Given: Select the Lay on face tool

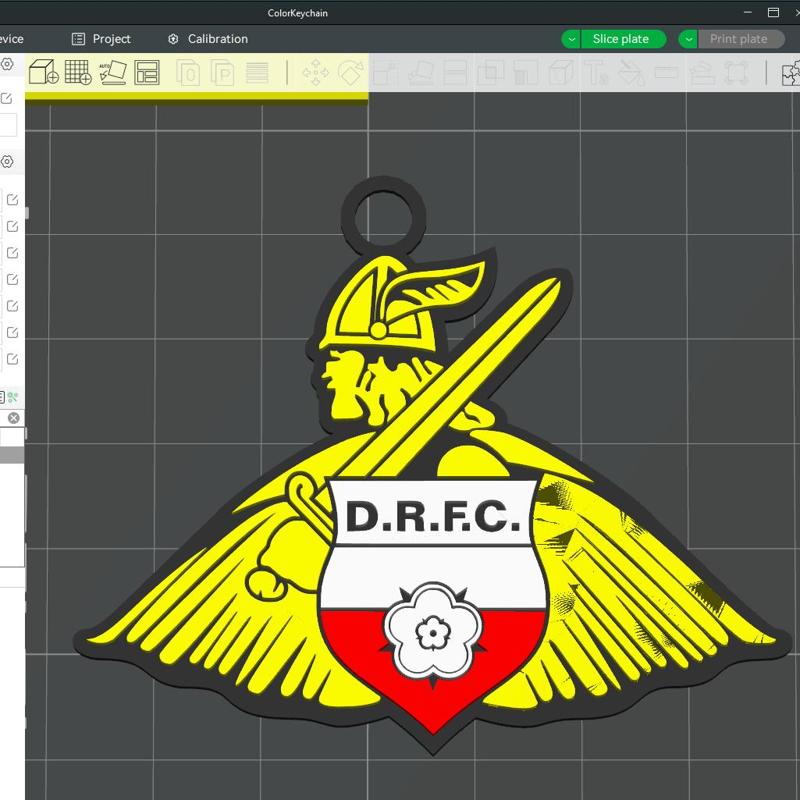Looking at the screenshot, I should point(421,72).
